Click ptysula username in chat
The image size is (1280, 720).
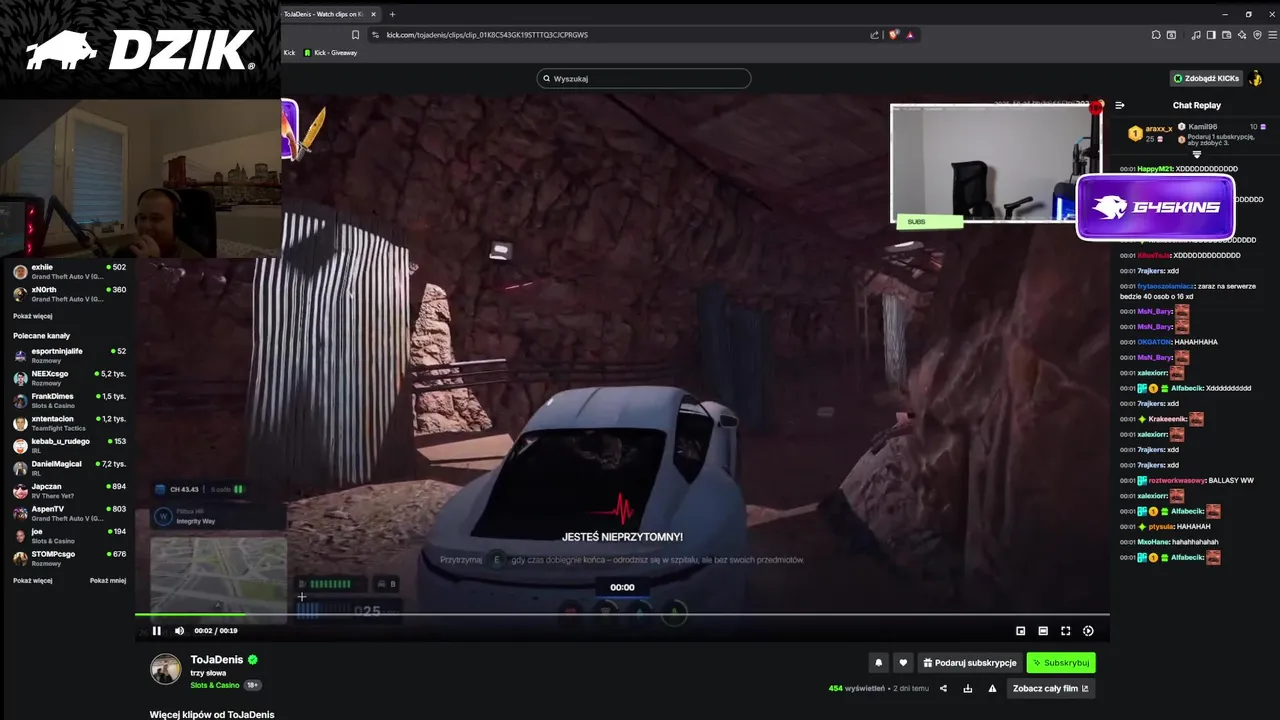tap(1160, 527)
